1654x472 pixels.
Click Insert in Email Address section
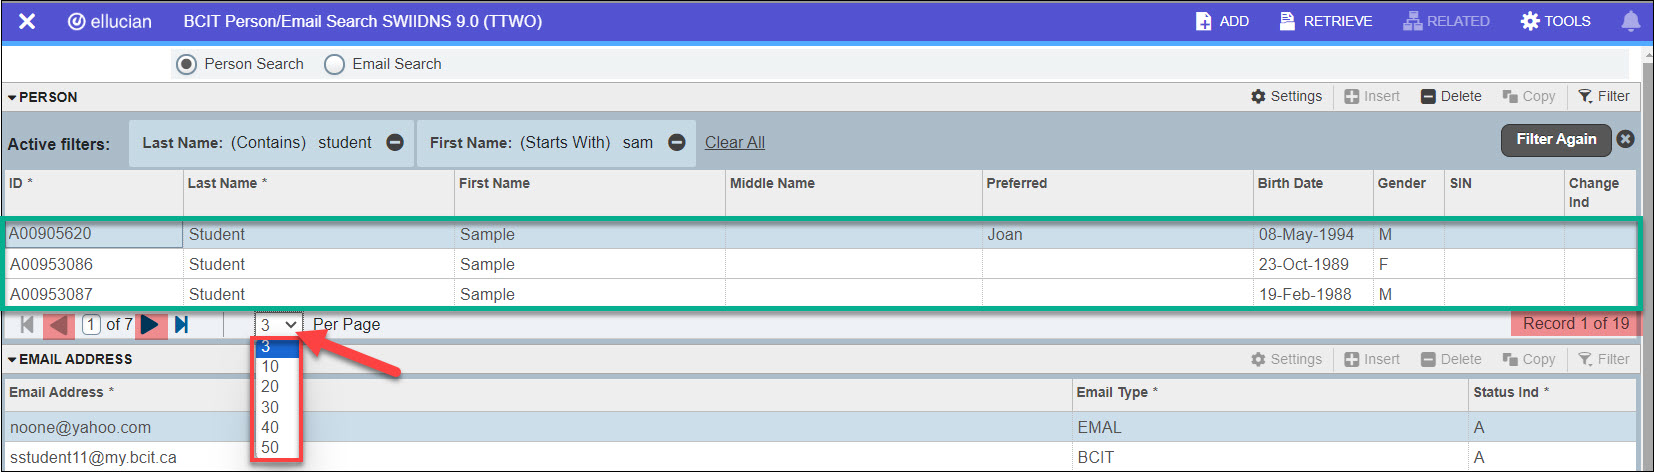tap(1372, 359)
